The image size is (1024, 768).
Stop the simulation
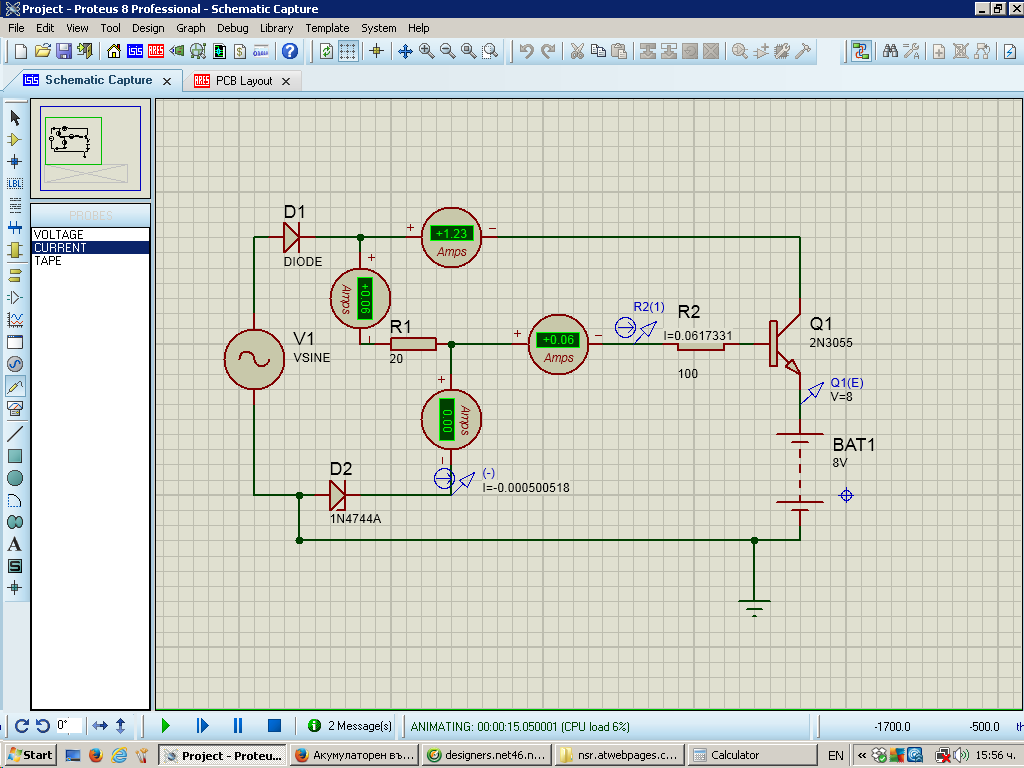tap(274, 725)
